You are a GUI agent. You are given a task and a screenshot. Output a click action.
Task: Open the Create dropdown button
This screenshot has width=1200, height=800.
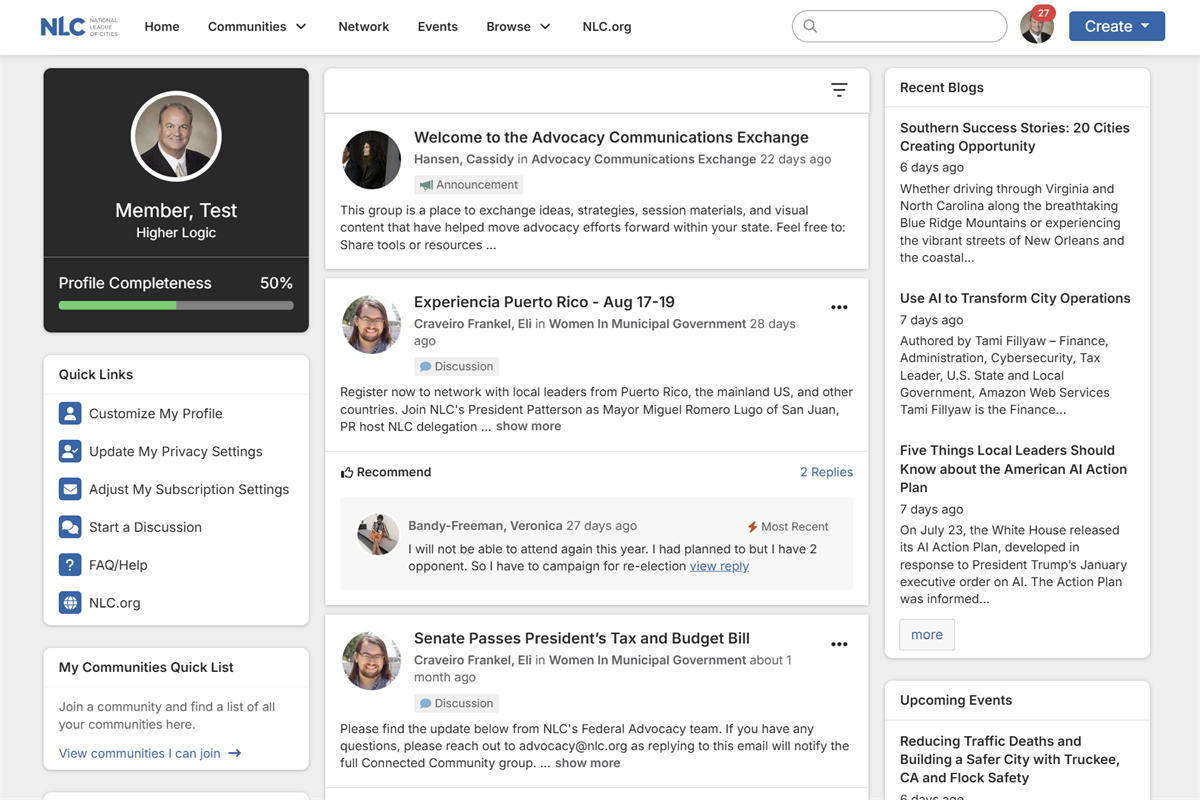coord(1116,26)
